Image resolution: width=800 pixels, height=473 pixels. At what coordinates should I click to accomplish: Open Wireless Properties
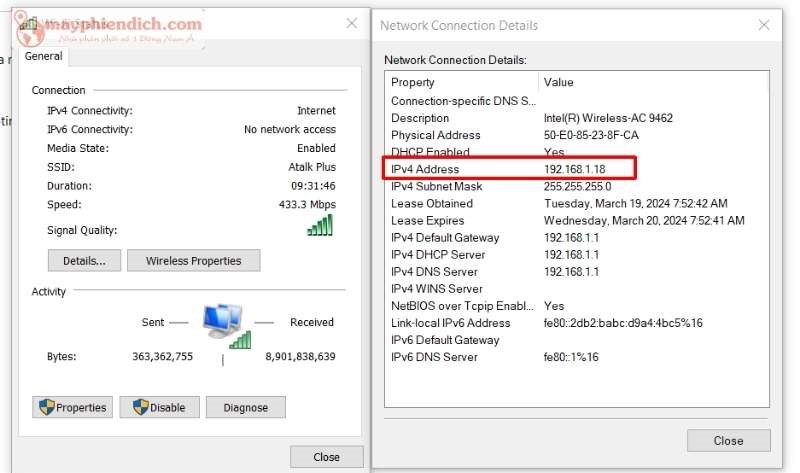pos(193,261)
